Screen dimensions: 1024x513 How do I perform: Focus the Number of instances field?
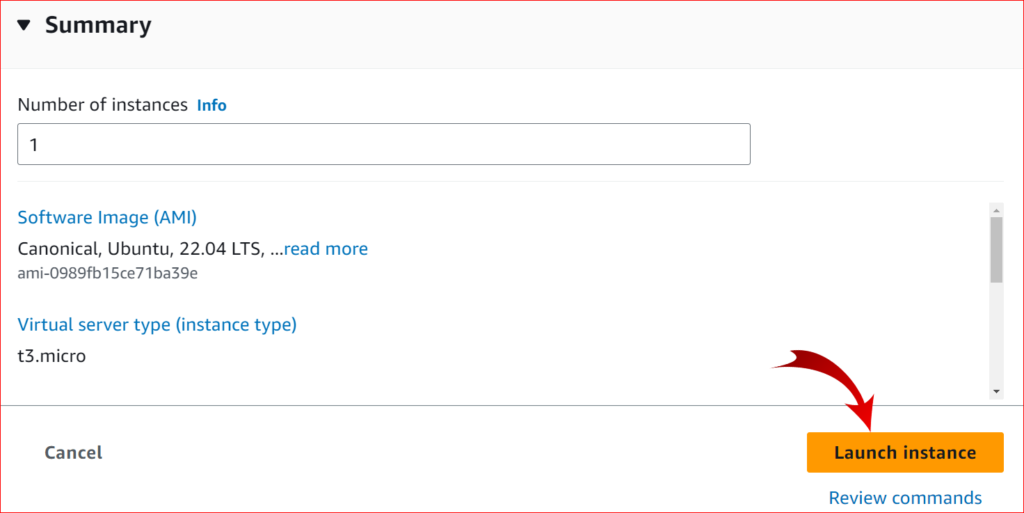click(384, 144)
